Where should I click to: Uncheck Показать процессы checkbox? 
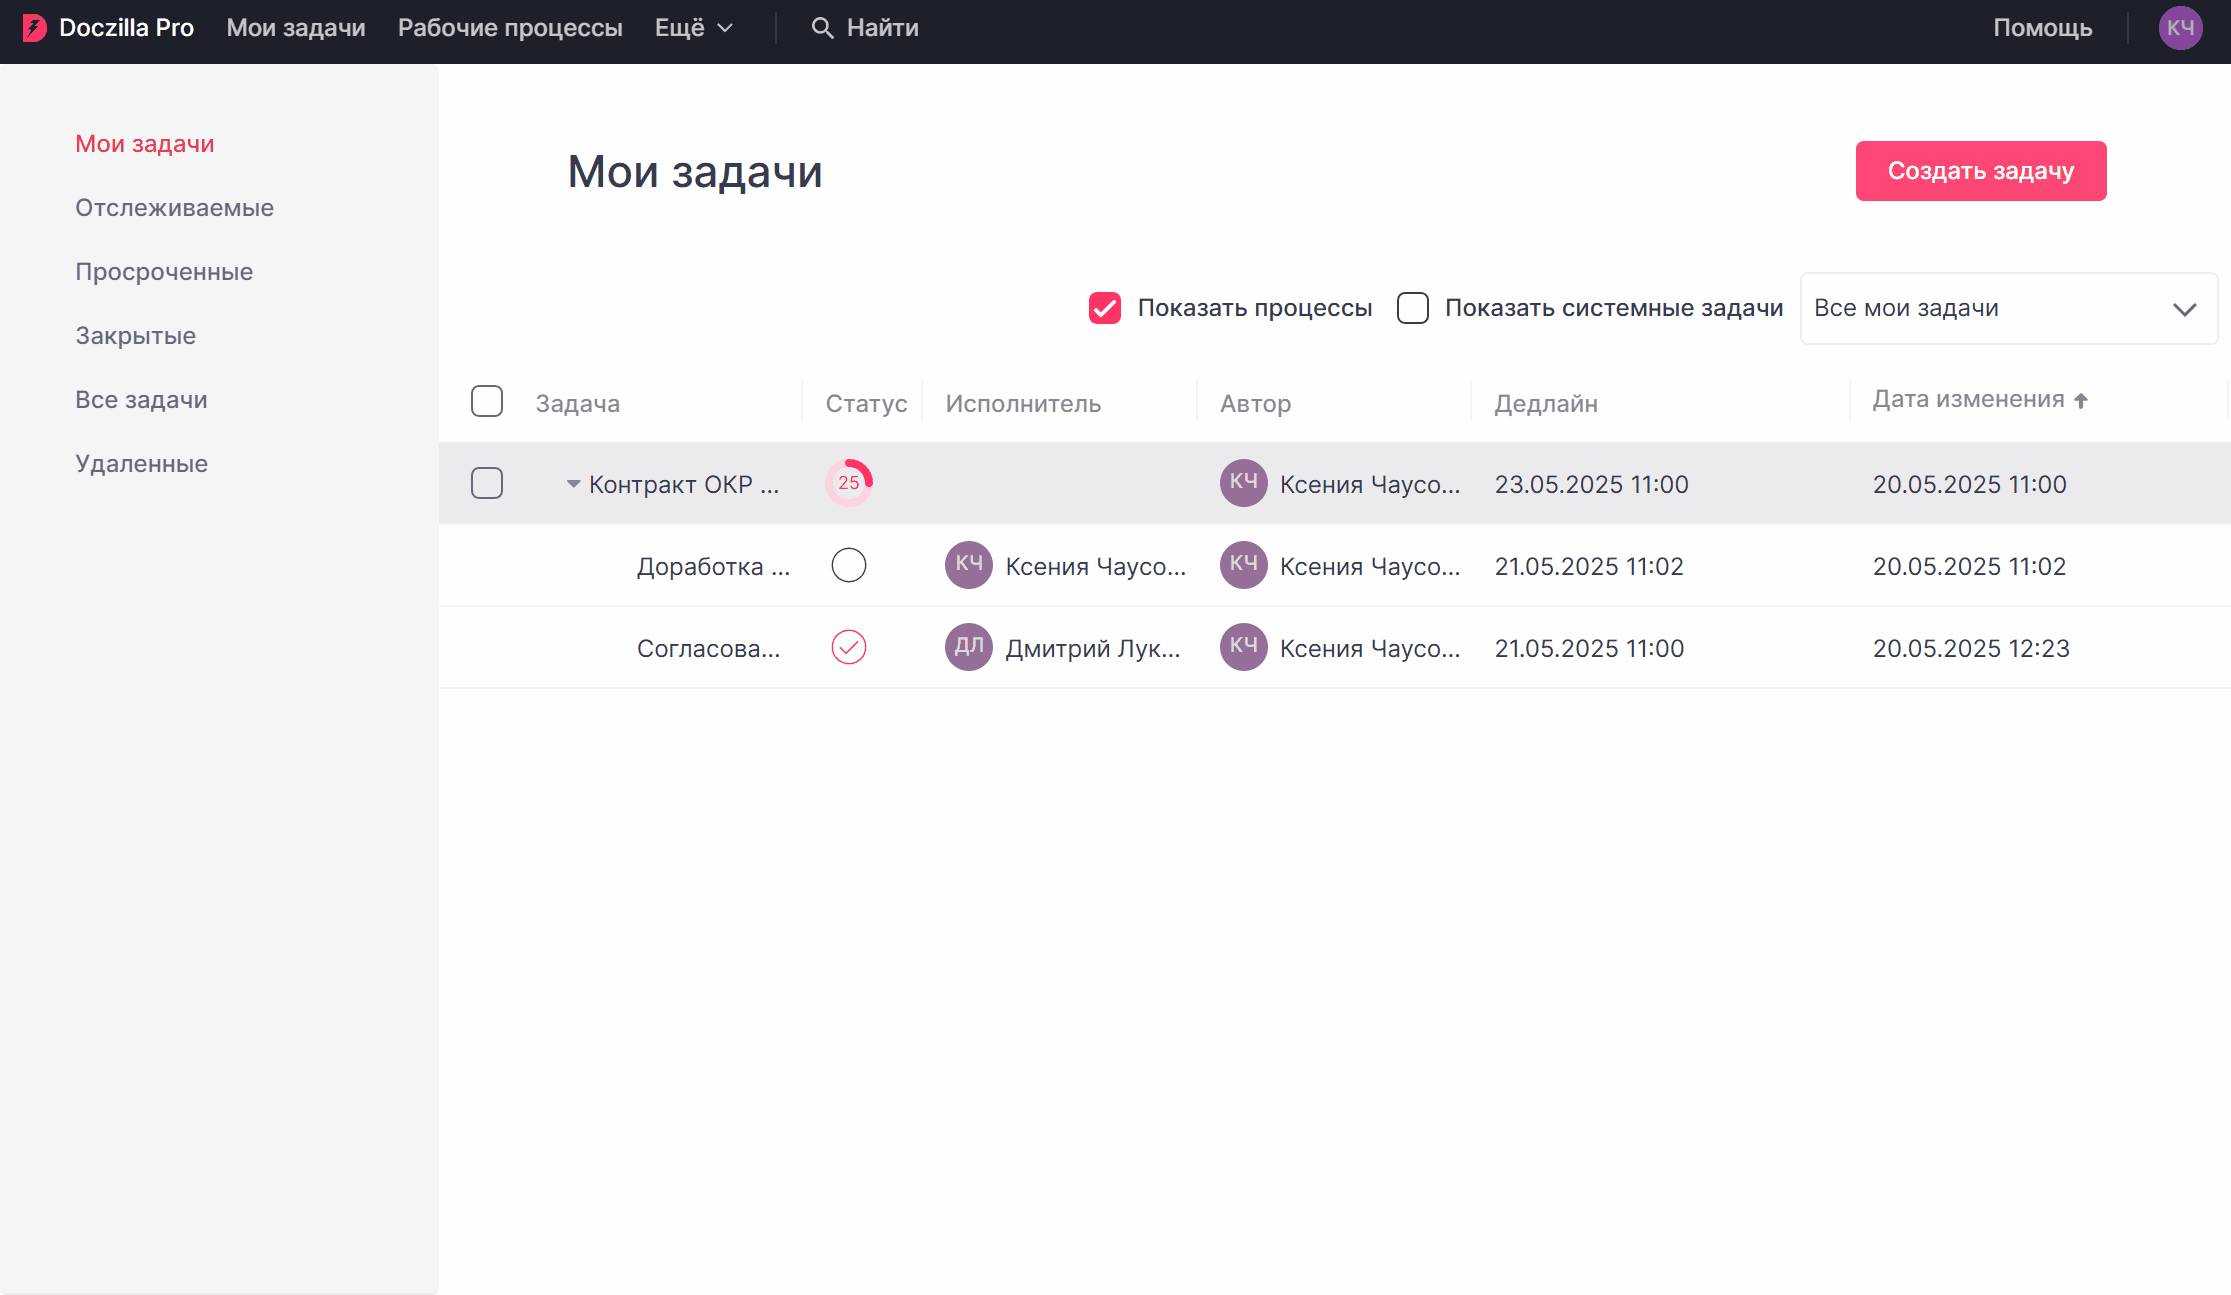click(x=1105, y=308)
